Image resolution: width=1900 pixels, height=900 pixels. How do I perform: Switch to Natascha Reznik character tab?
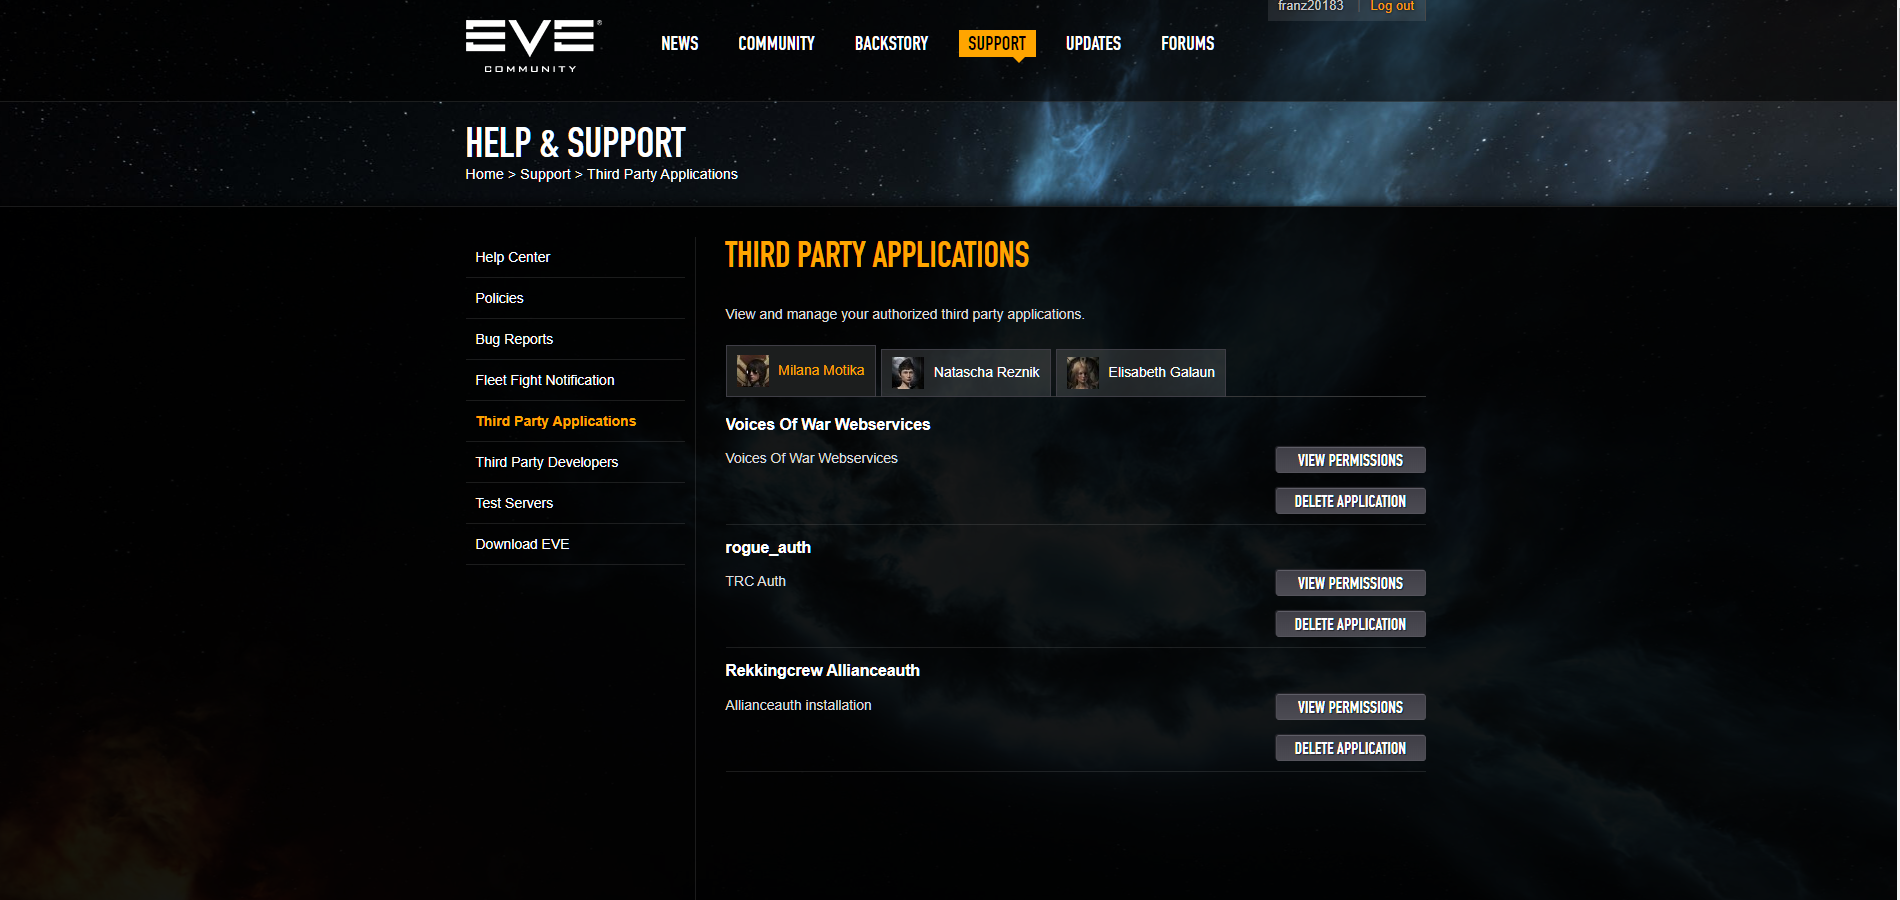click(x=966, y=373)
